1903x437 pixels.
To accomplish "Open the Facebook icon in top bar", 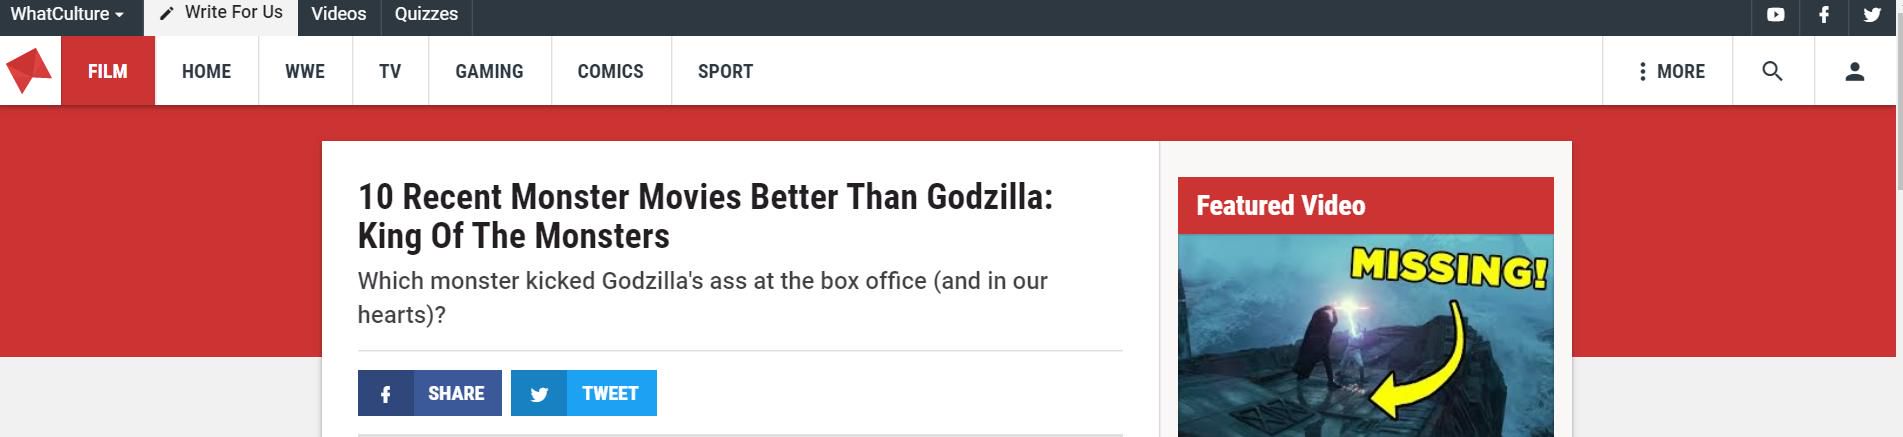I will (x=1824, y=14).
